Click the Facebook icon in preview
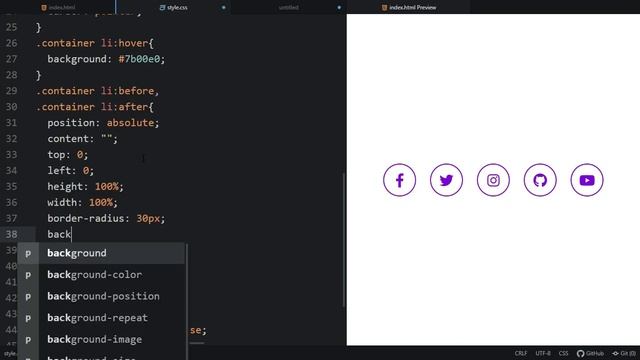This screenshot has height=360, width=640. (x=399, y=180)
